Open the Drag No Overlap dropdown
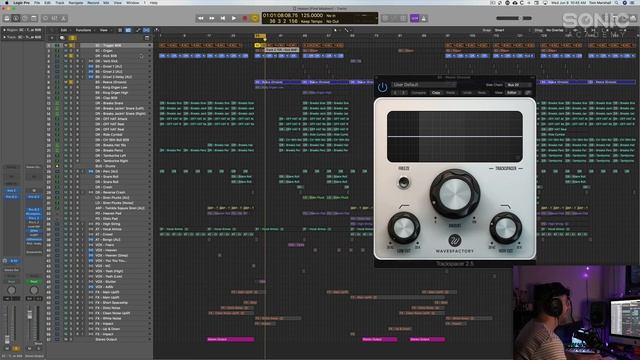The image size is (640, 360). click(558, 30)
